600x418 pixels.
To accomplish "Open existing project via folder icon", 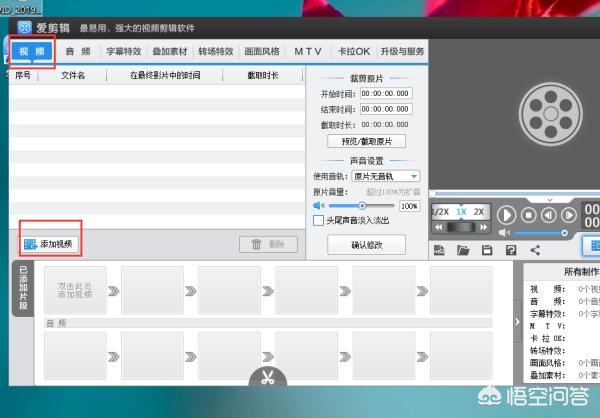I will (x=462, y=250).
